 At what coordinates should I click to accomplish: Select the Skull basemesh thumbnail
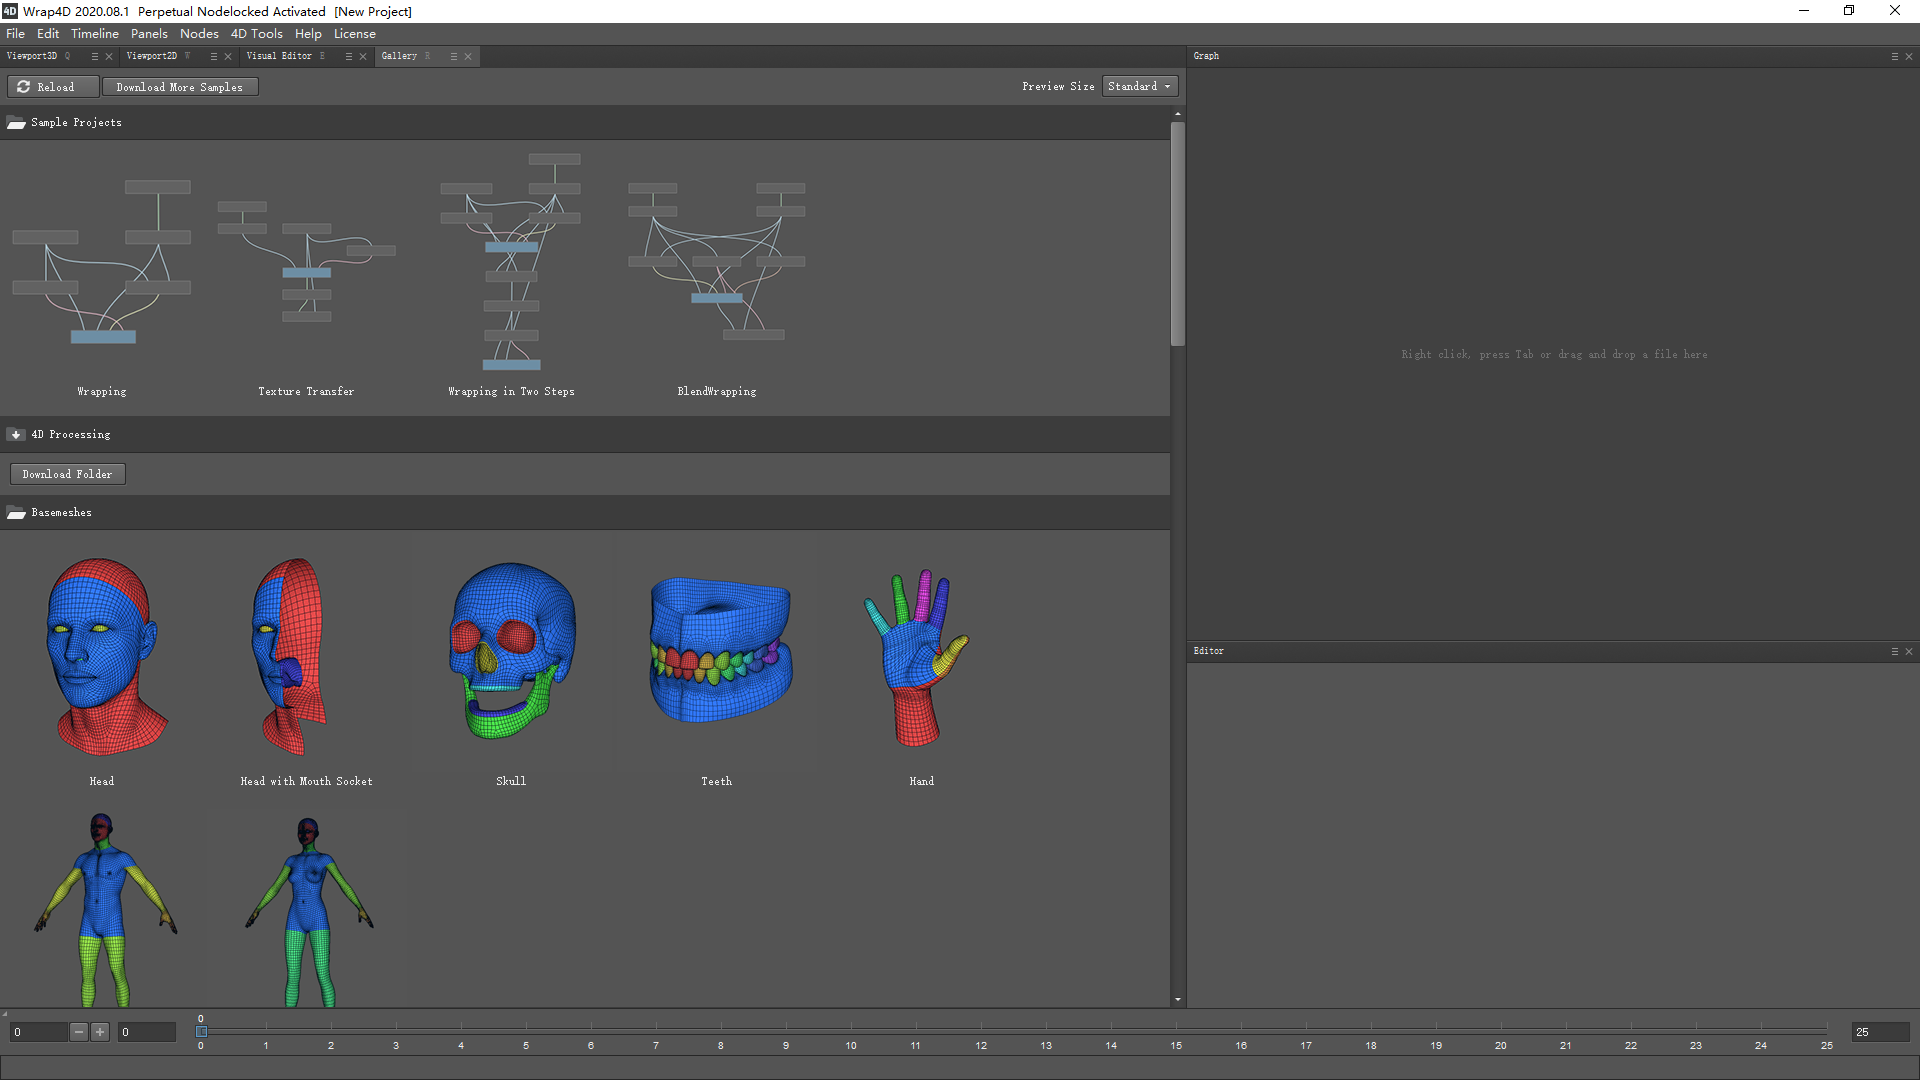coord(511,655)
